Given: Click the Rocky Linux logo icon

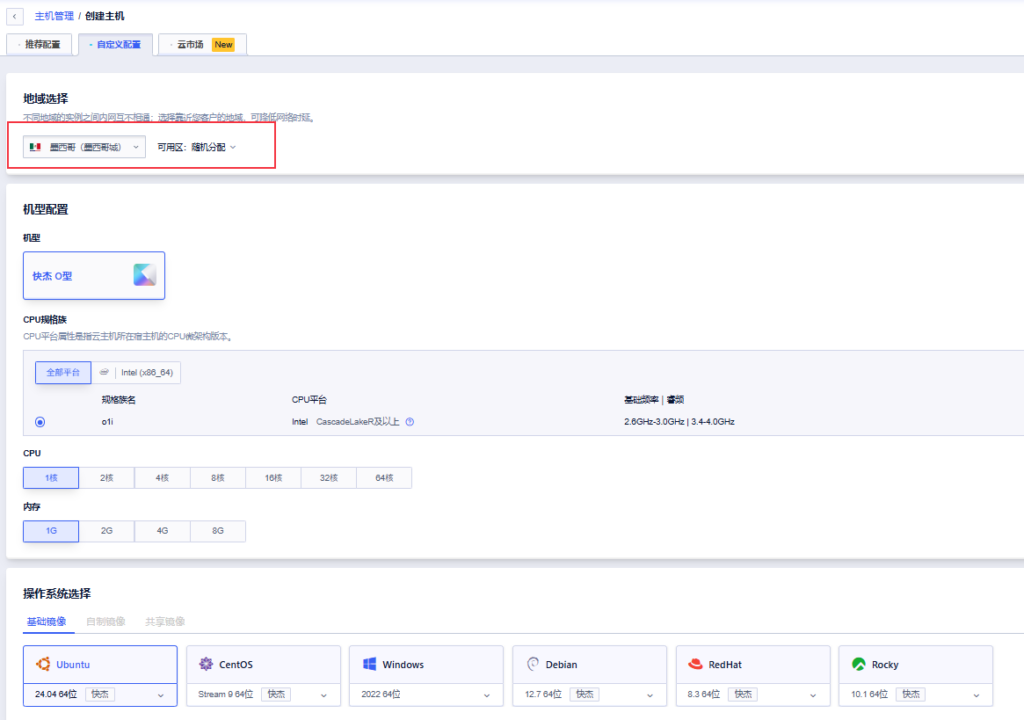Looking at the screenshot, I should tap(859, 664).
